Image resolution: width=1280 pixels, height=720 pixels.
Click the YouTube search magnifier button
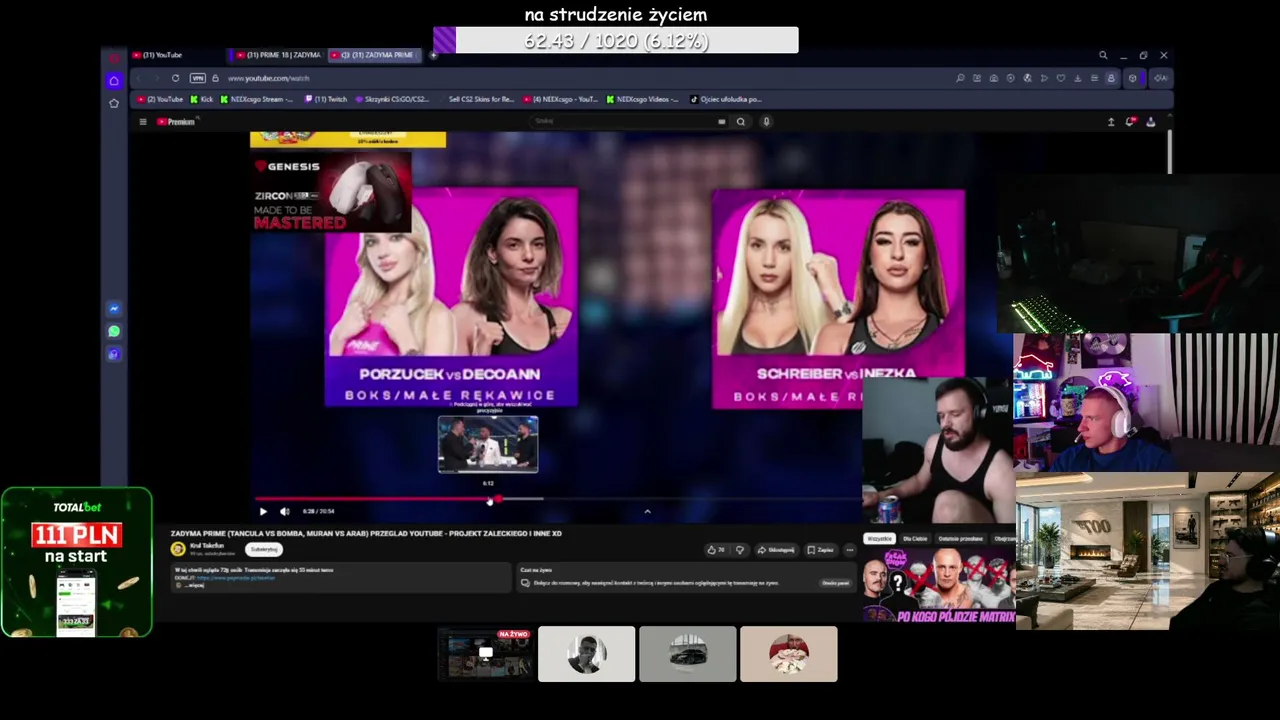point(741,122)
